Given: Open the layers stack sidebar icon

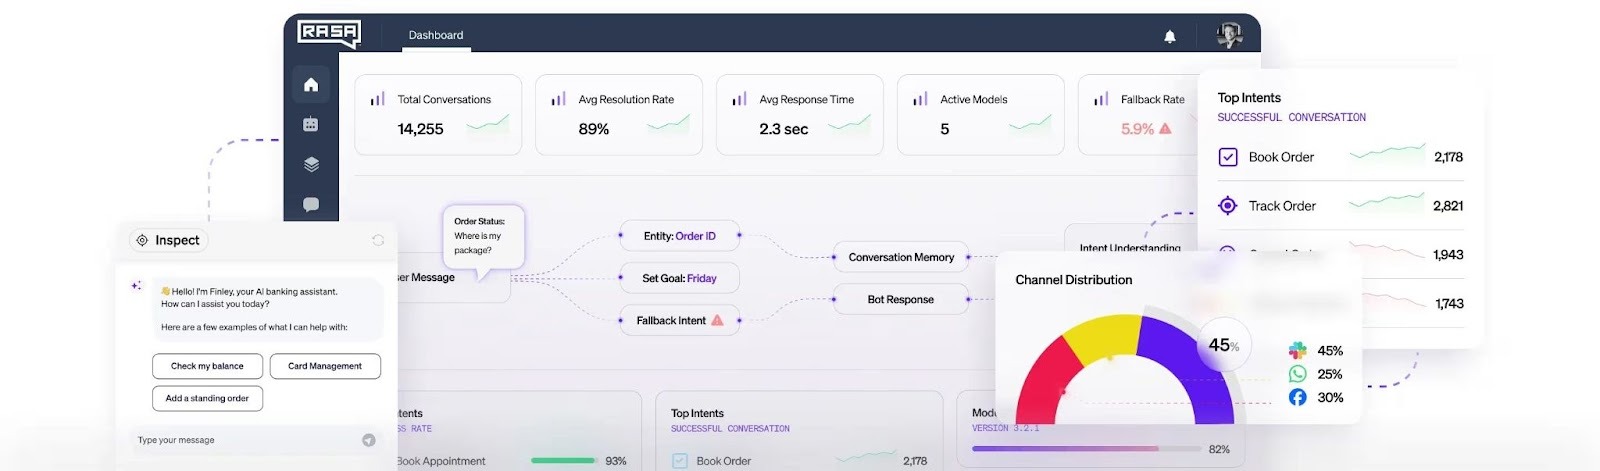Looking at the screenshot, I should (x=311, y=164).
